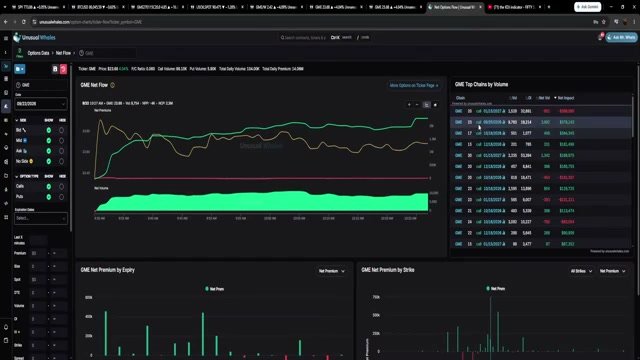Image resolution: width=640 pixels, height=360 pixels.
Task: Sort the table by Net Impact column
Action: tap(564, 98)
